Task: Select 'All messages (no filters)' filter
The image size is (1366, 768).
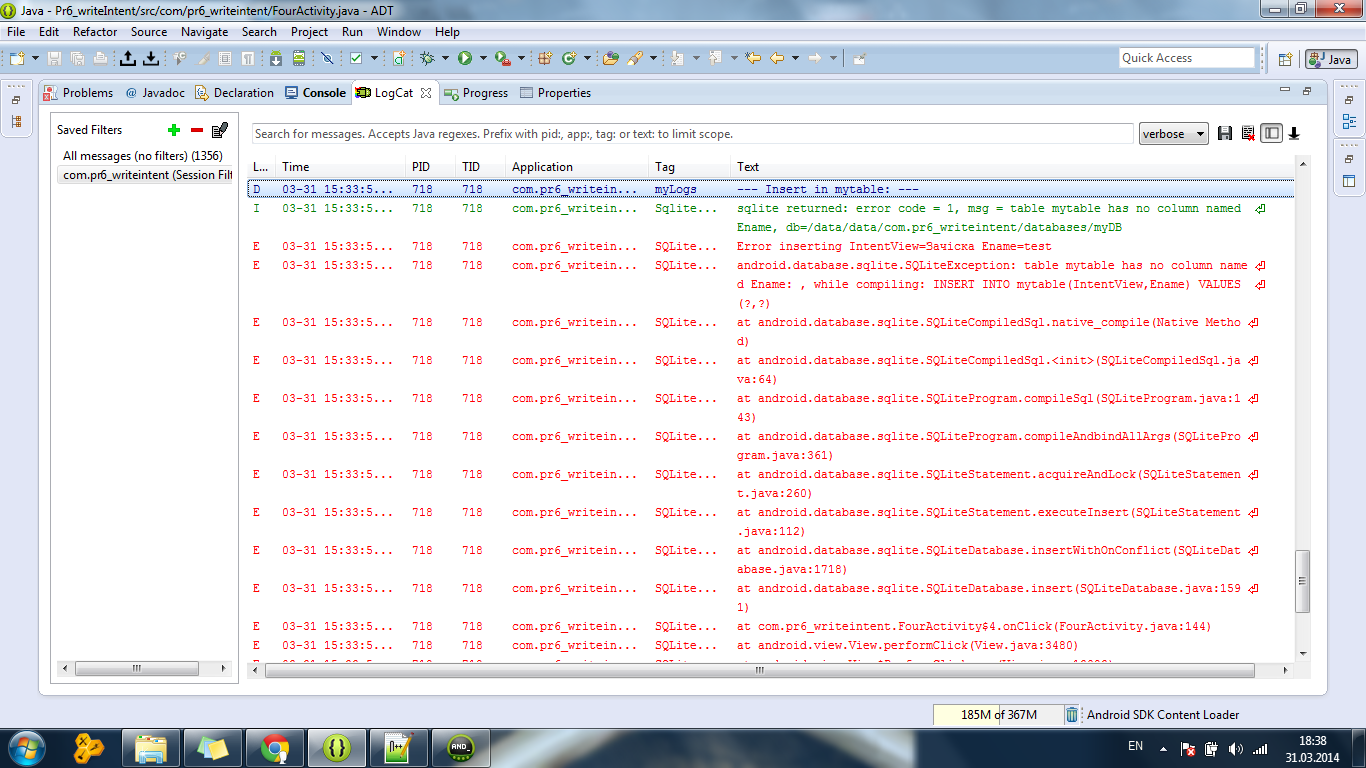Action: point(143,156)
